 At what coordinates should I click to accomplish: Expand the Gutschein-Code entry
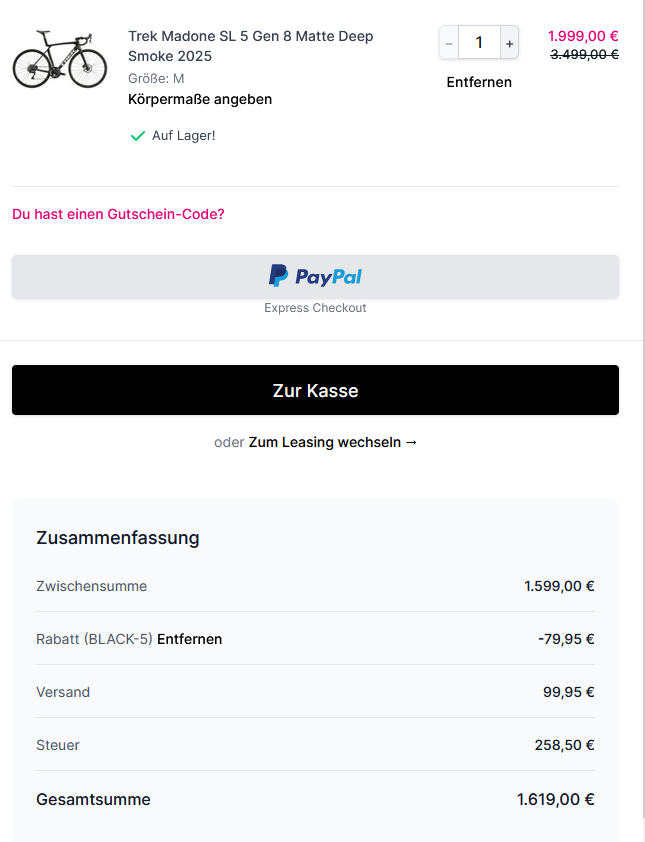[118, 214]
